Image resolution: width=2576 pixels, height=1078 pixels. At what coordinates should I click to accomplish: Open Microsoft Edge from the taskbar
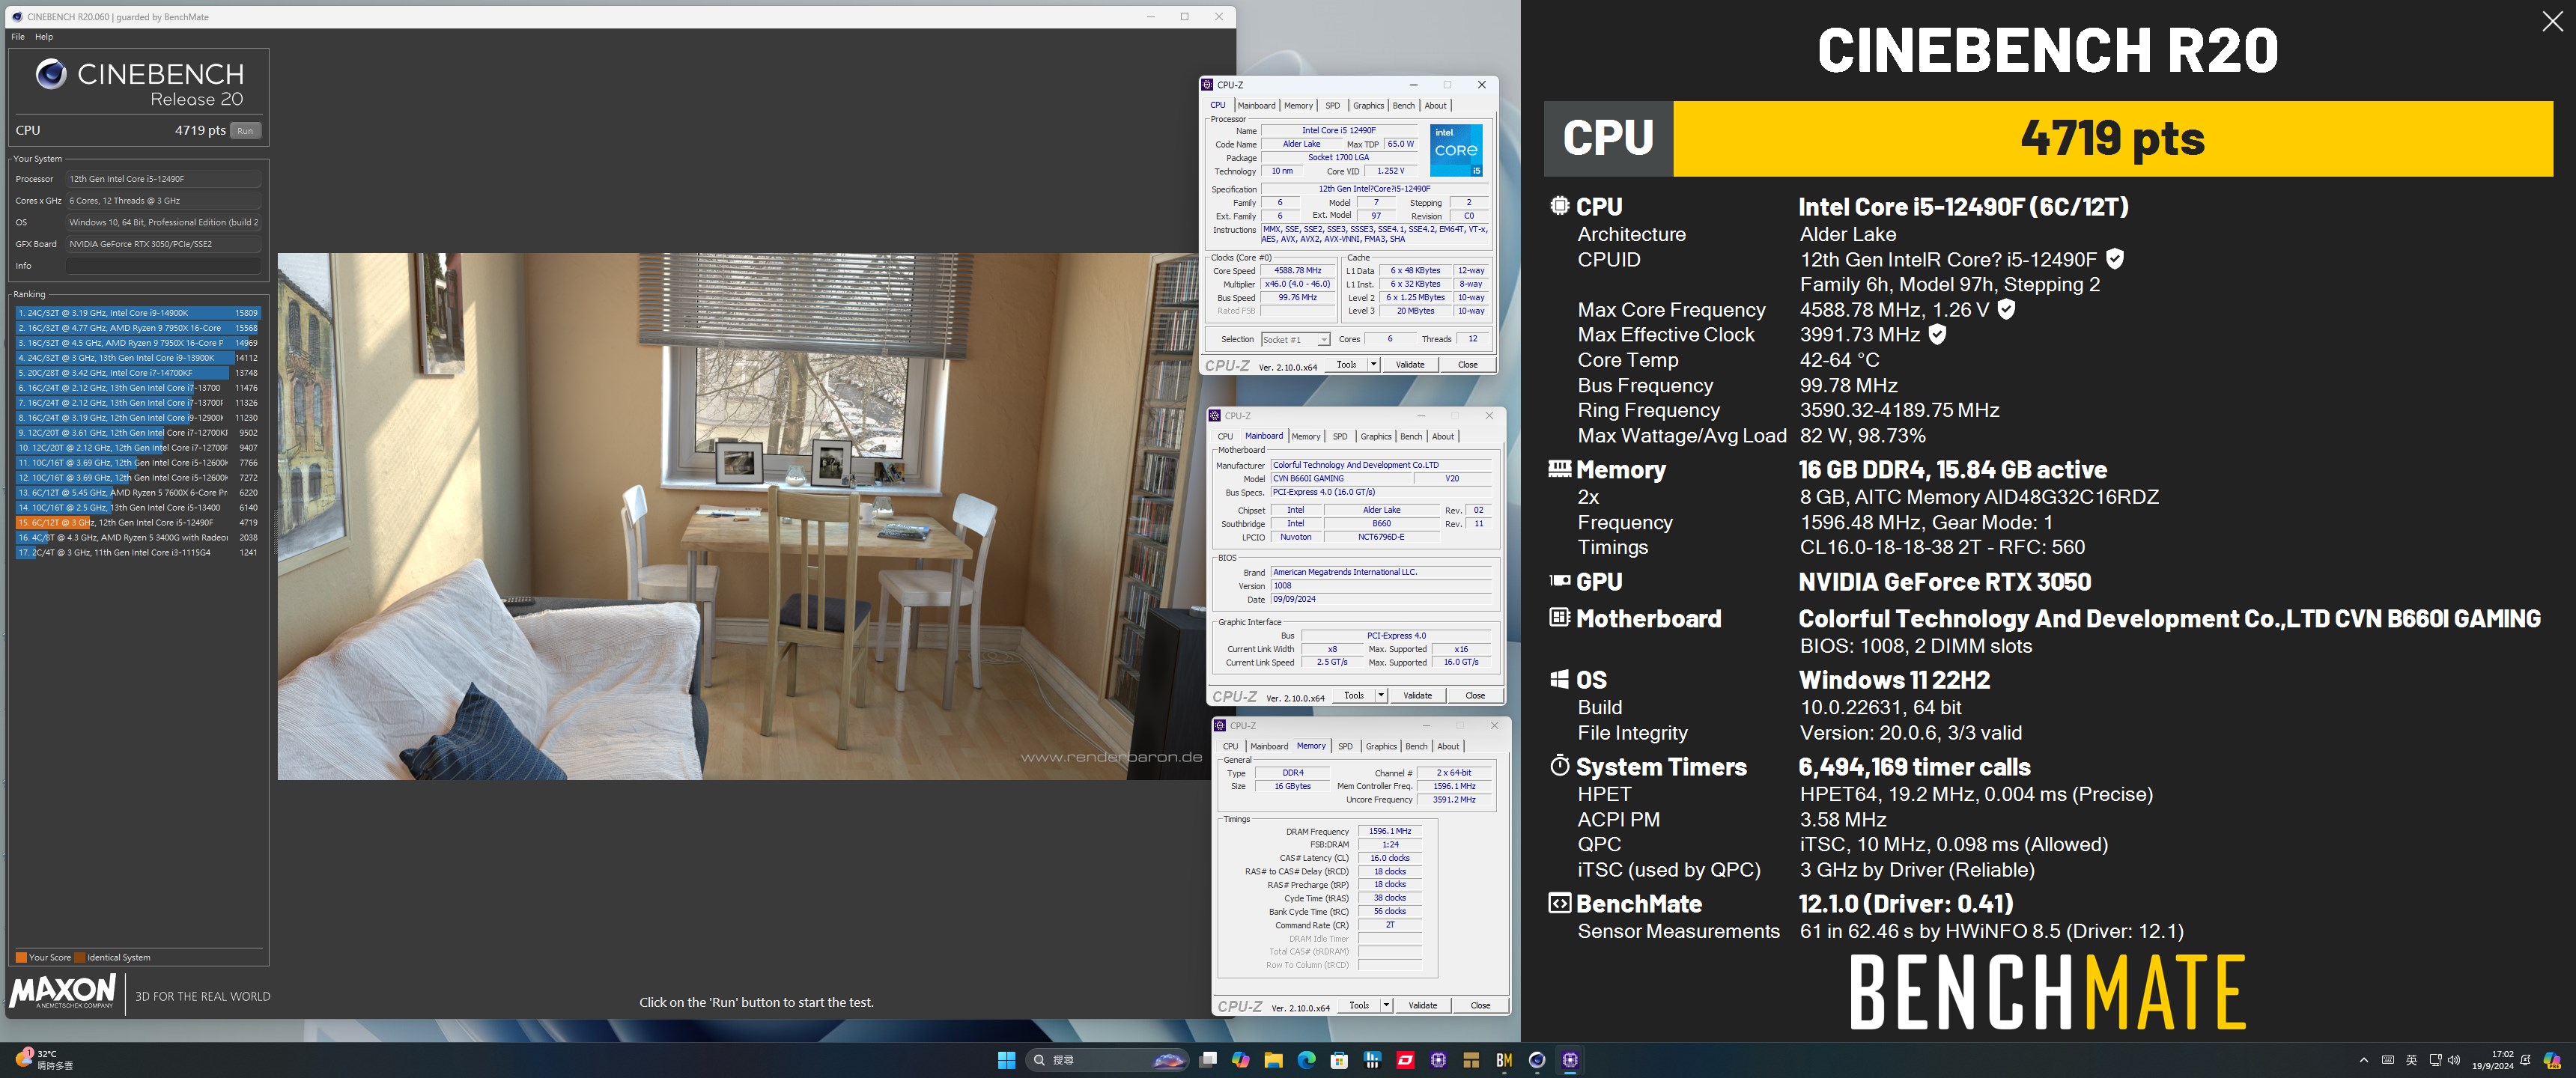point(1306,1060)
